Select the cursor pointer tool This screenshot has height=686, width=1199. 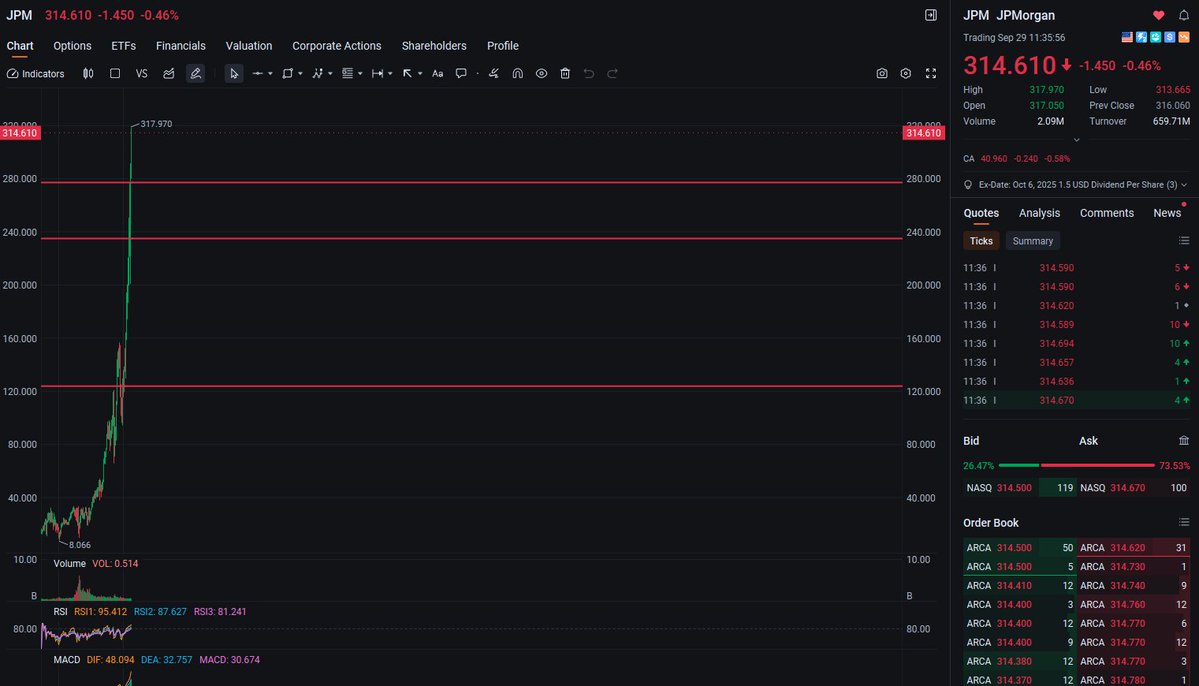coord(234,73)
